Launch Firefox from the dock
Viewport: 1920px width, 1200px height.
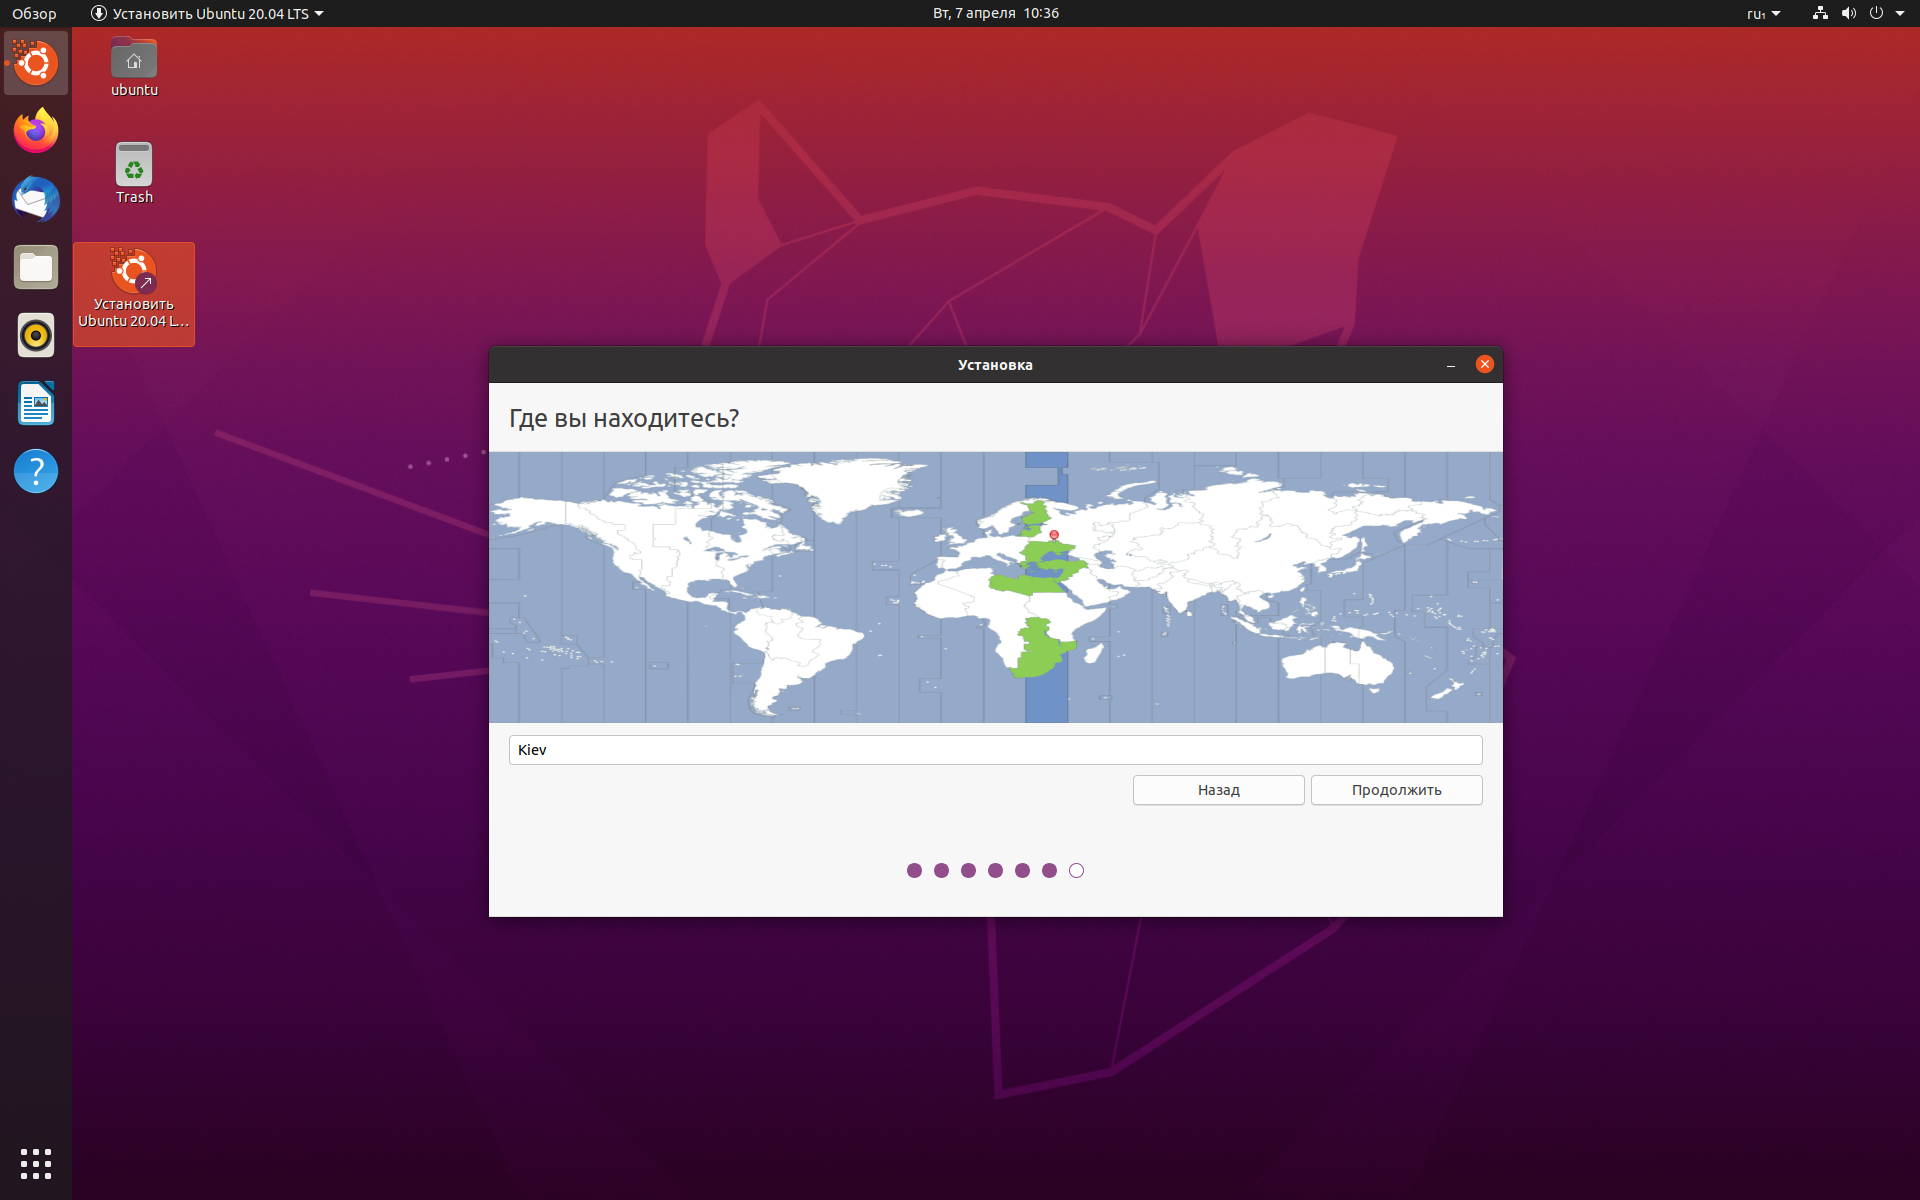pos(36,131)
